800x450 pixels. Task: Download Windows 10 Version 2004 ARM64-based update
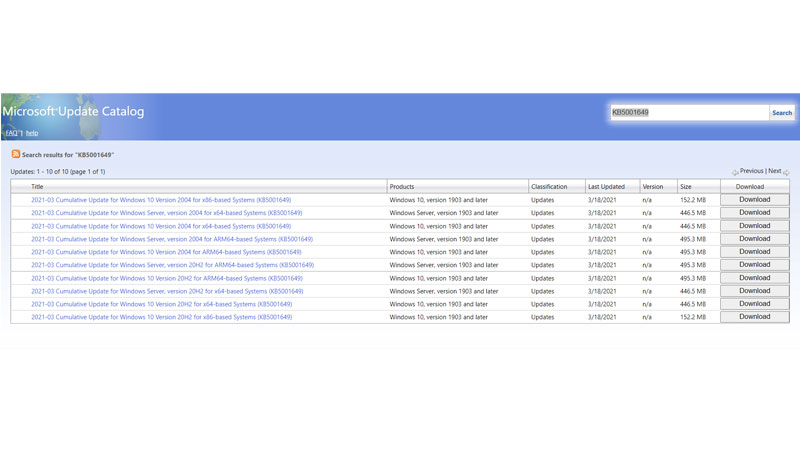point(755,252)
